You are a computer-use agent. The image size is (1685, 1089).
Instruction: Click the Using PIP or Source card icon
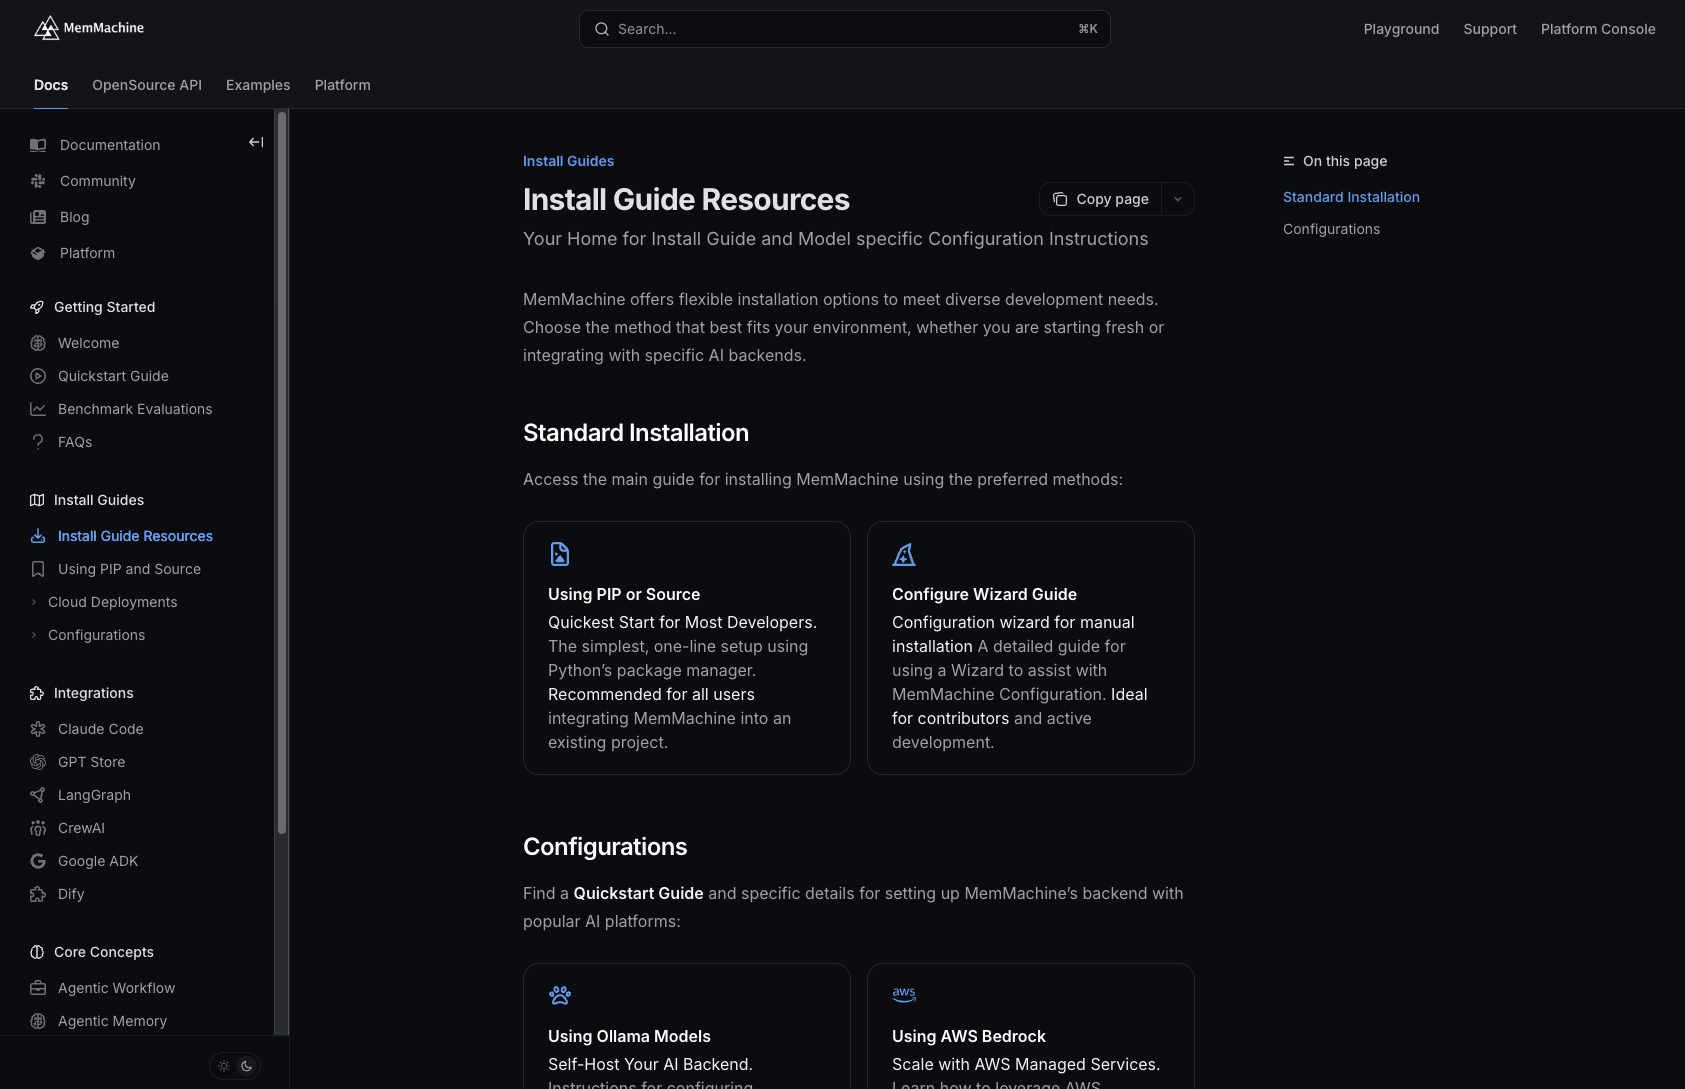[559, 553]
